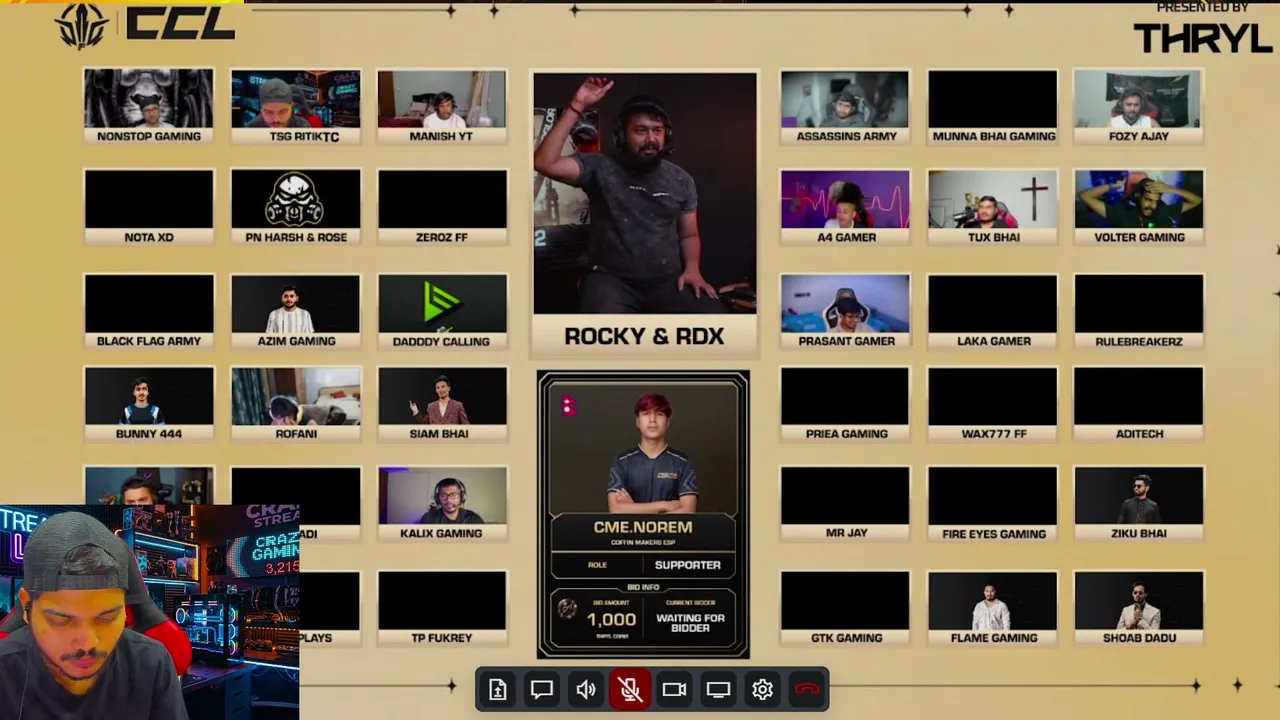Select the A4 Gamer tile
The image size is (1280, 720).
846,208
